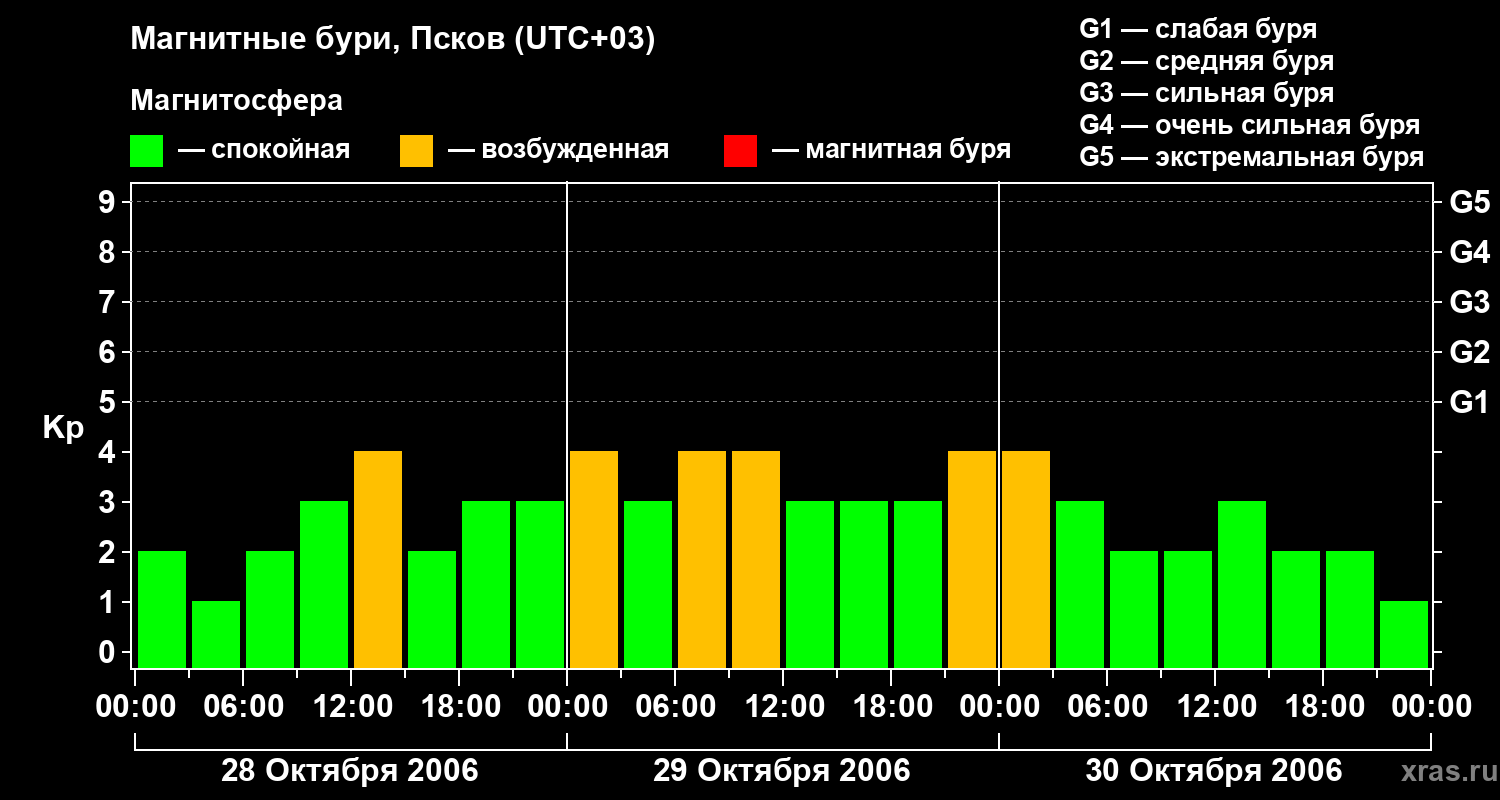This screenshot has width=1500, height=800.
Task: Click the first orange bar on 29 October
Action: tap(594, 559)
